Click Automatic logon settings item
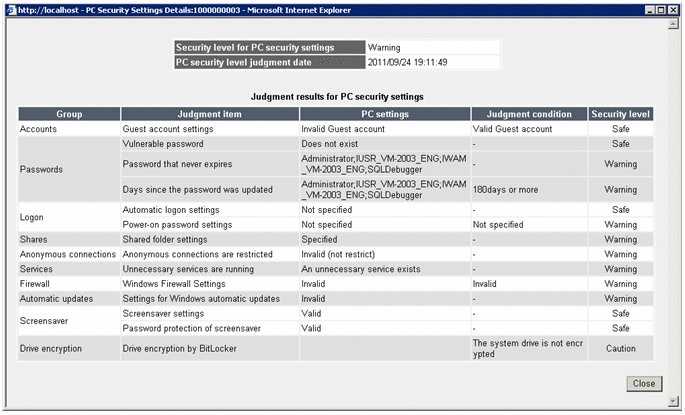 [210, 210]
